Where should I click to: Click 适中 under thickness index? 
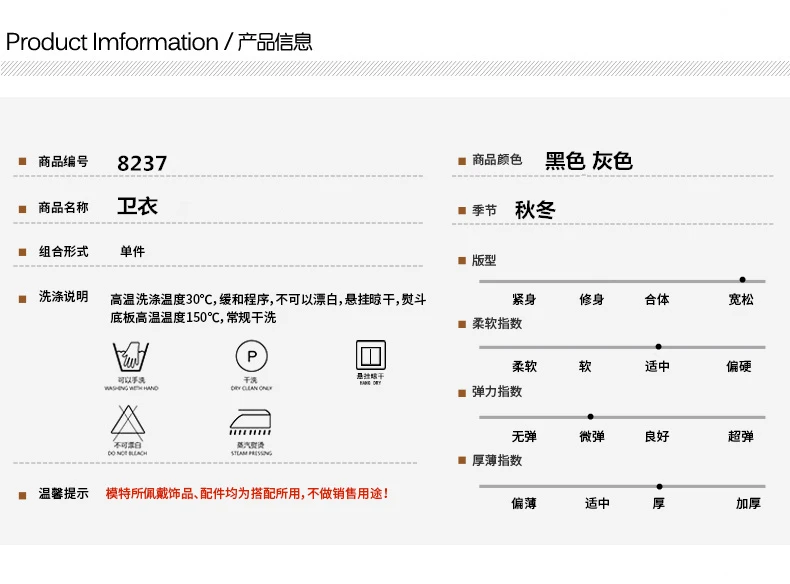[597, 503]
